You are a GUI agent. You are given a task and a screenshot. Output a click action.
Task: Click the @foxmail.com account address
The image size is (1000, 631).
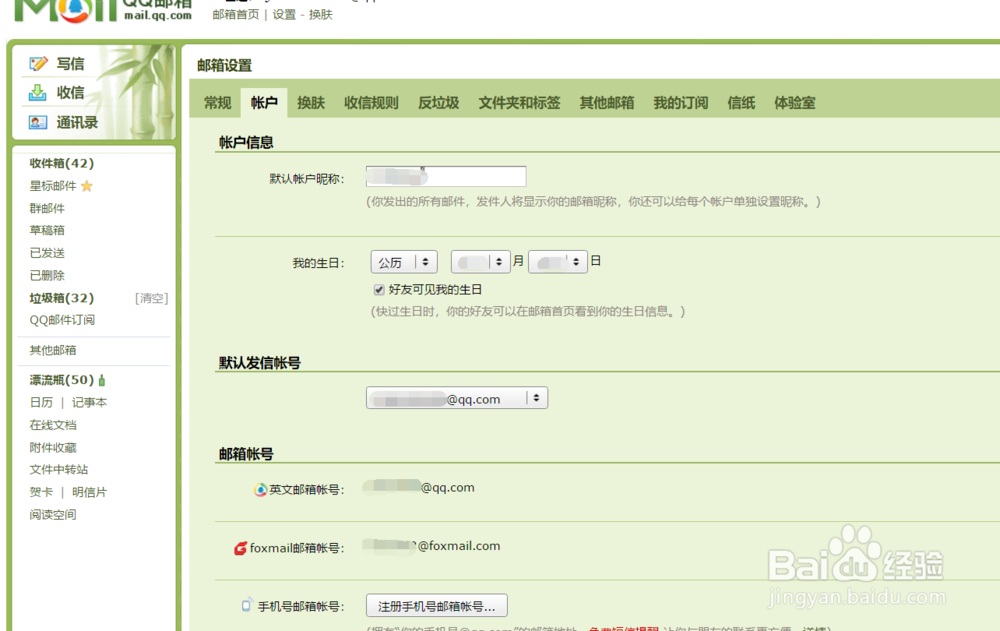pyautogui.click(x=432, y=546)
